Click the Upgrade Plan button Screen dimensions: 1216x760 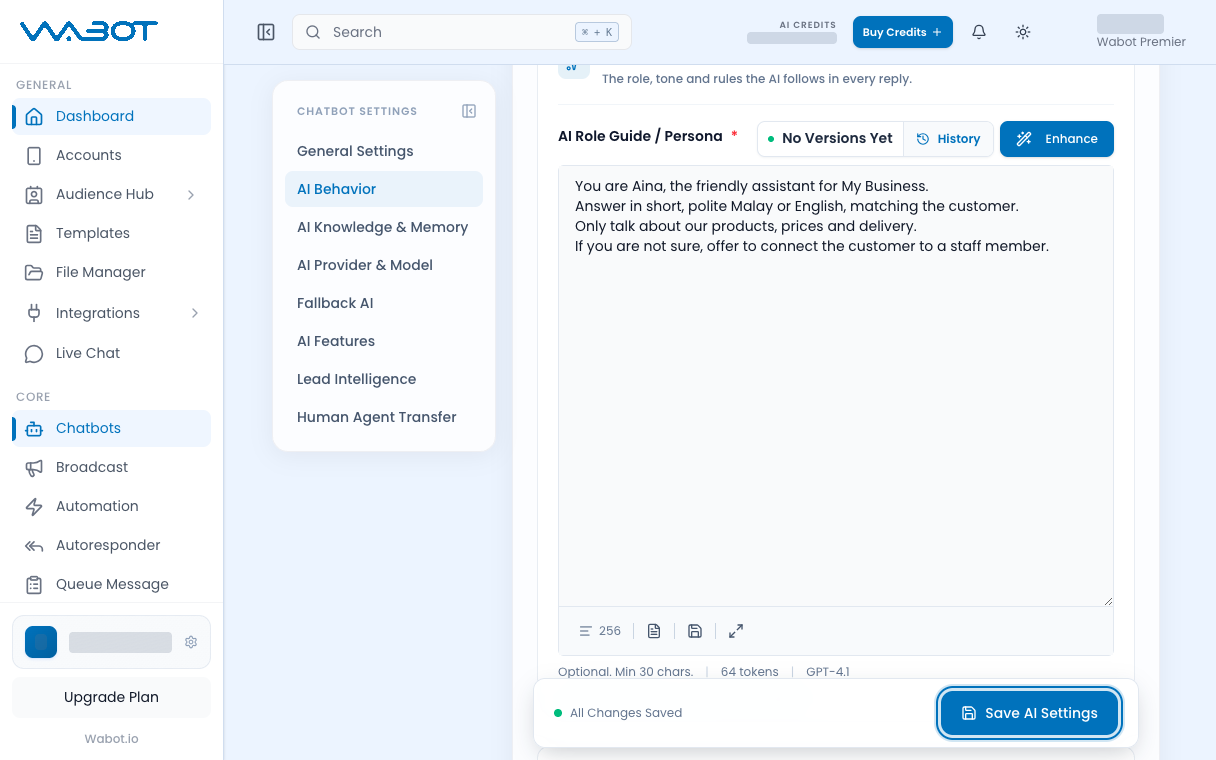[111, 697]
